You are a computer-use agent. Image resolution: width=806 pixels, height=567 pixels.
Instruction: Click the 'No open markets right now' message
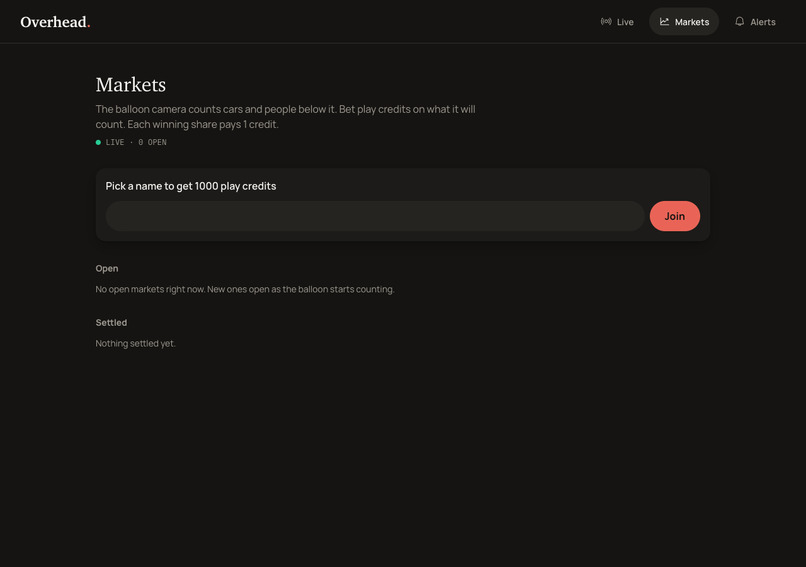[245, 289]
